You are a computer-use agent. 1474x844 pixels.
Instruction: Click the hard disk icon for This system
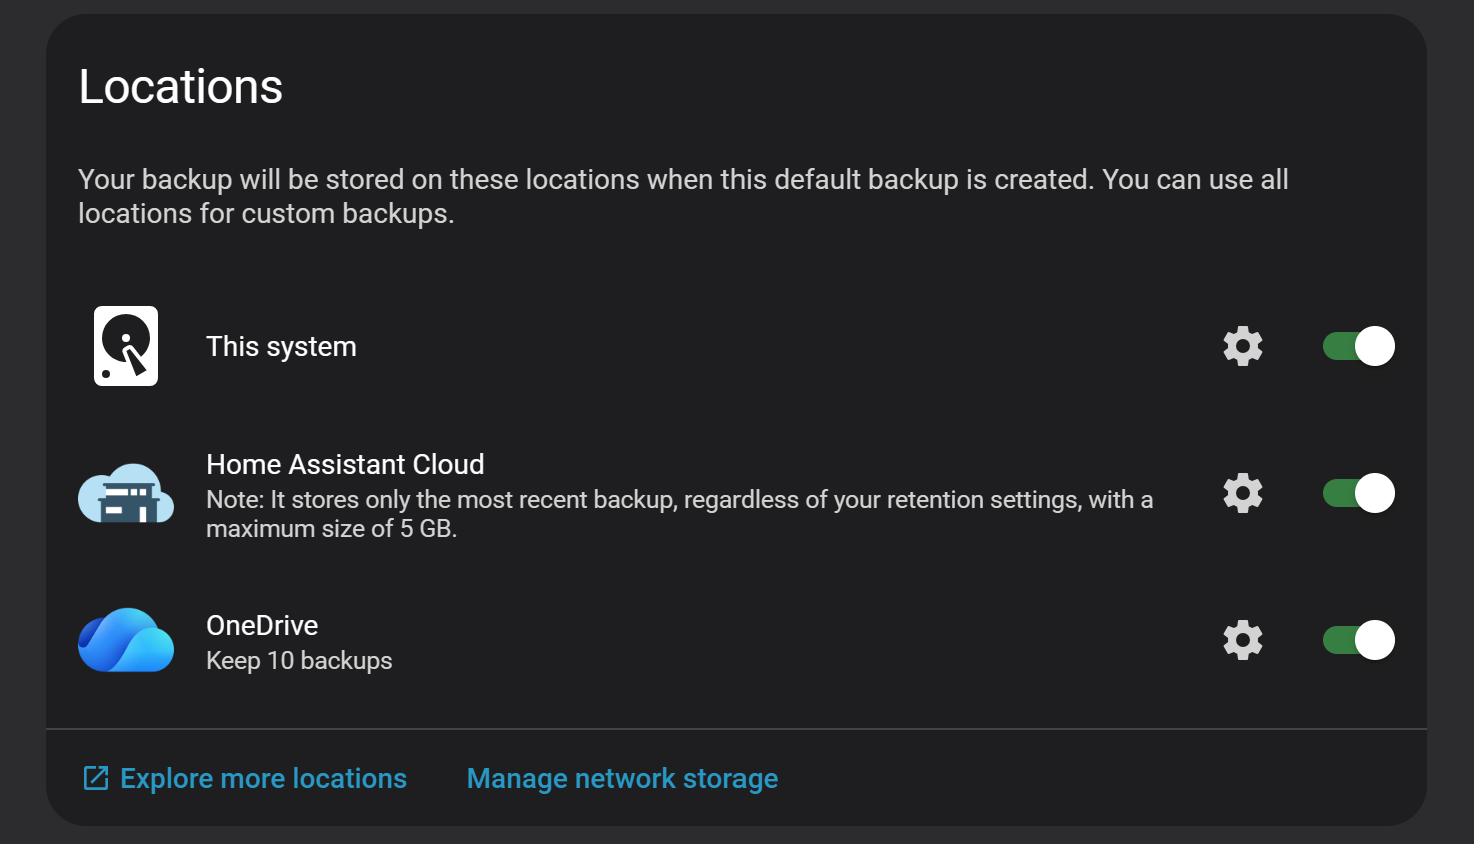pos(126,346)
